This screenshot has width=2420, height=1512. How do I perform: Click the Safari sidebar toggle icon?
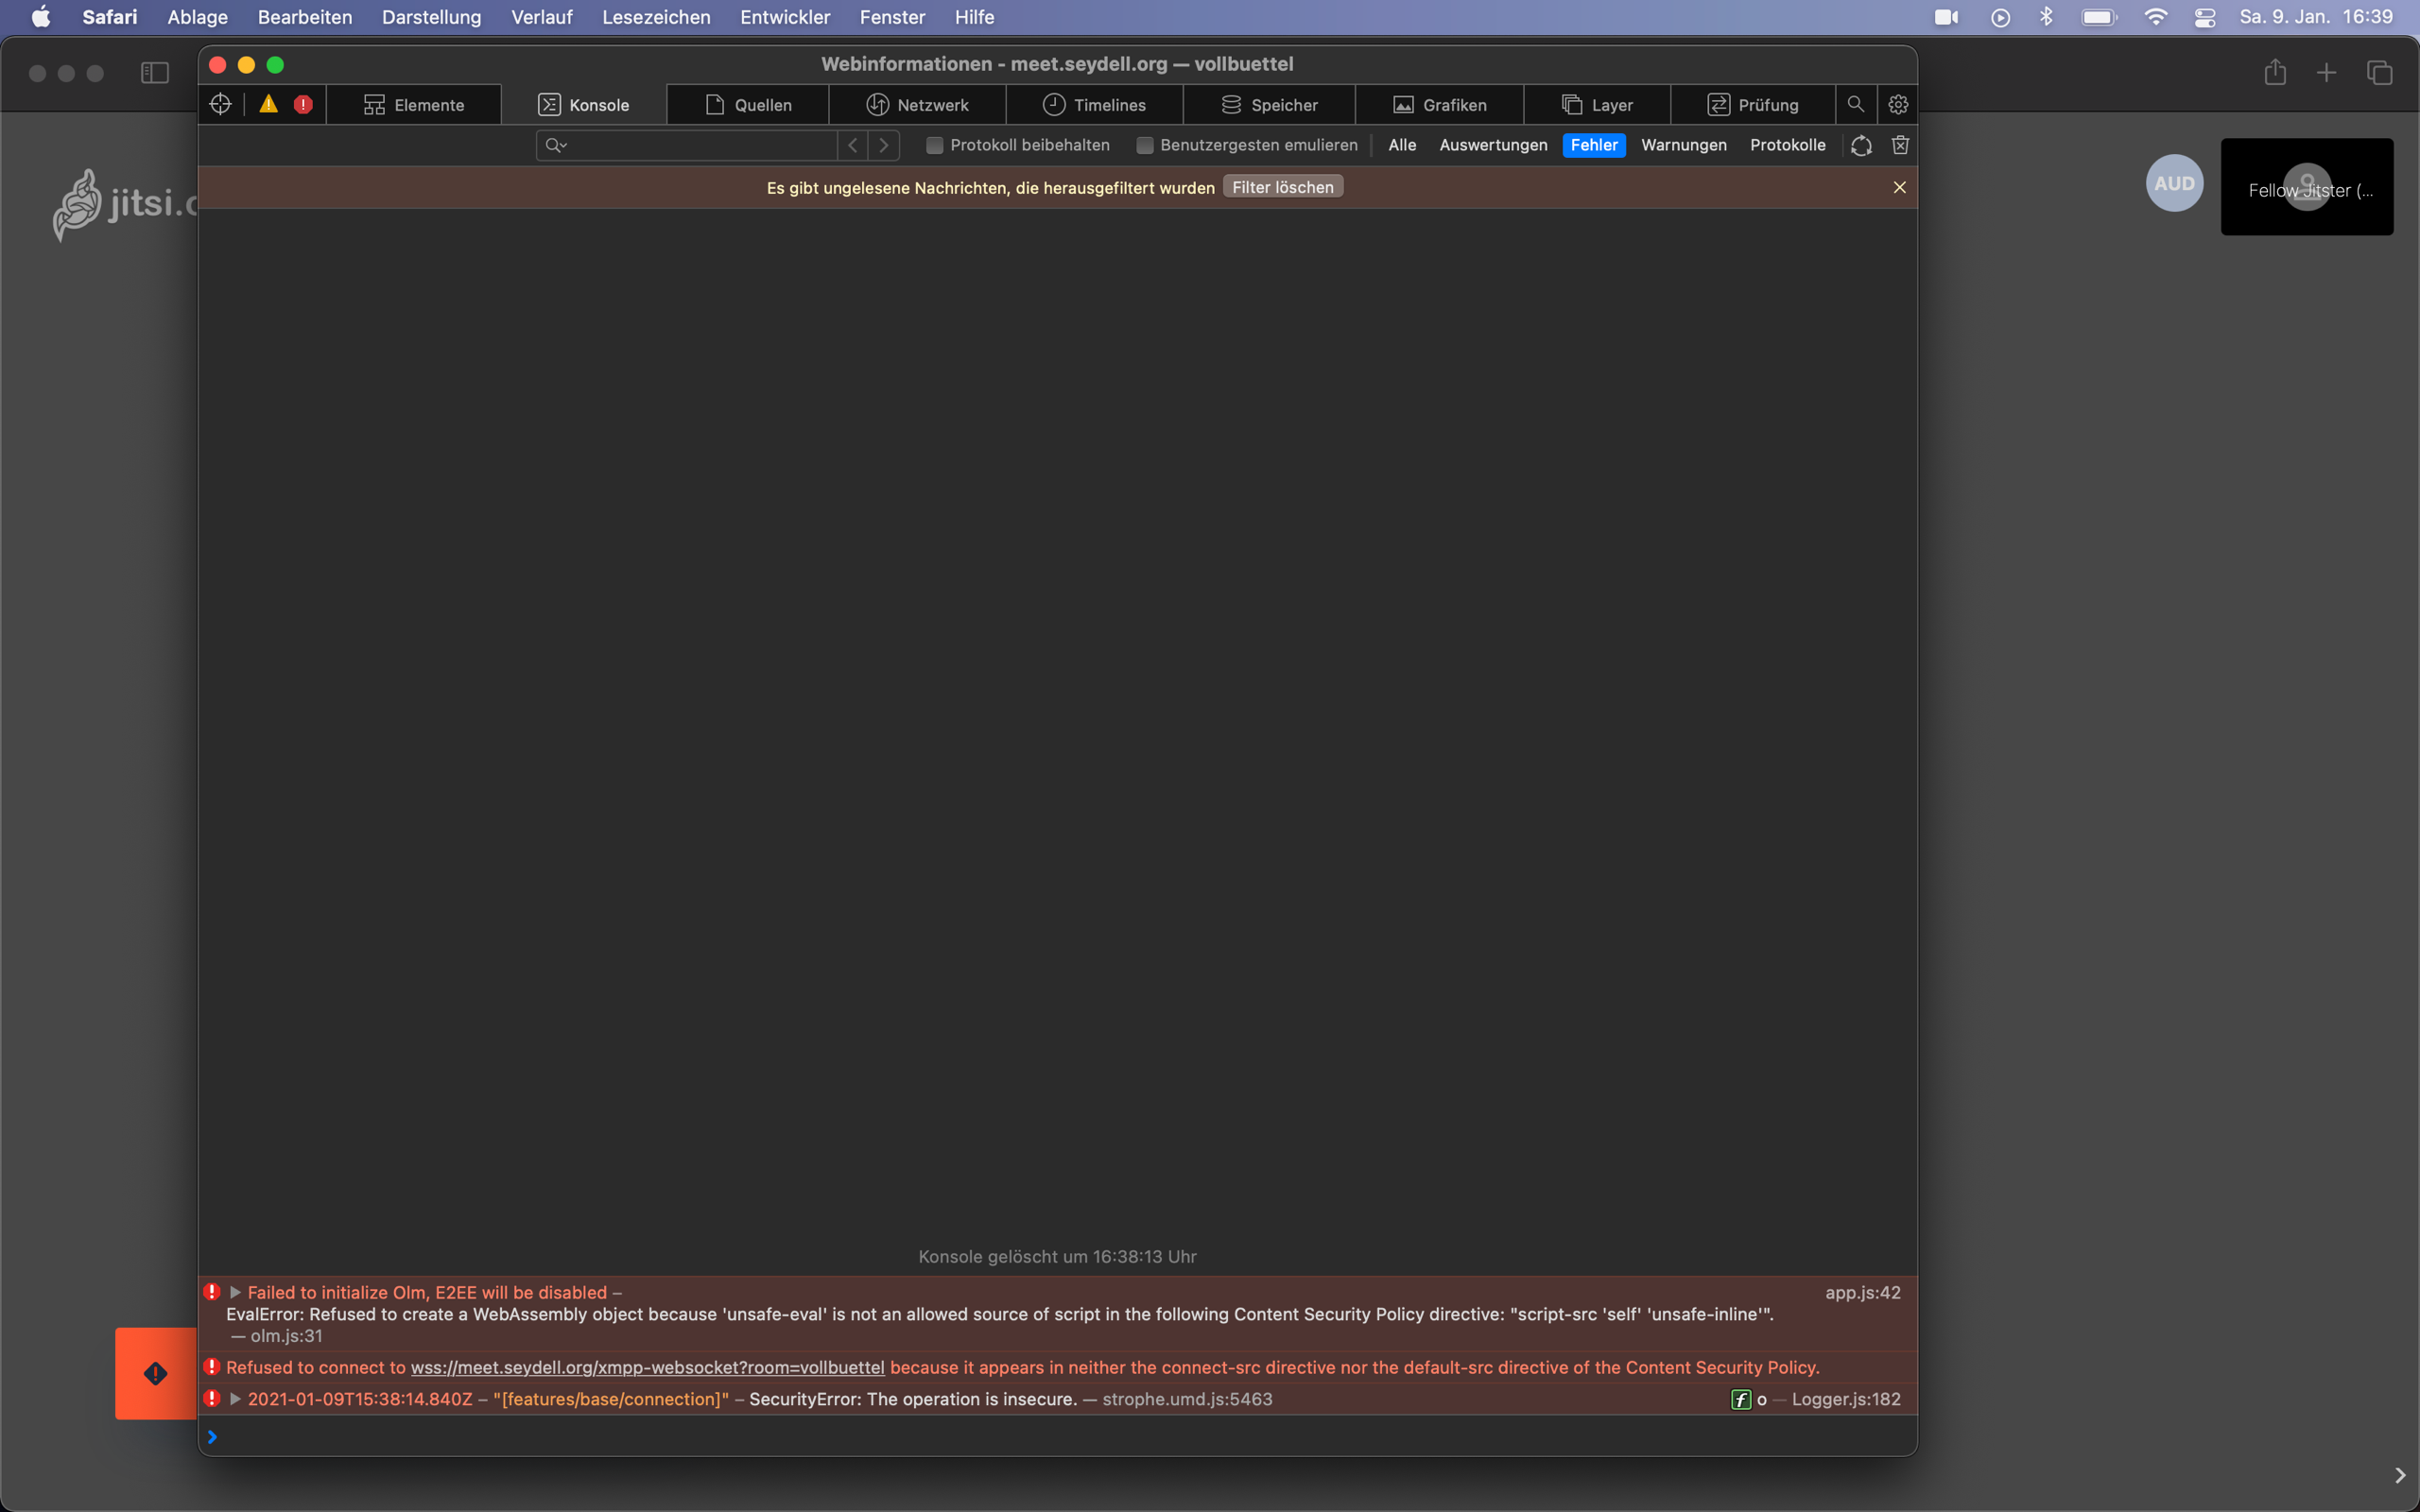coord(155,73)
